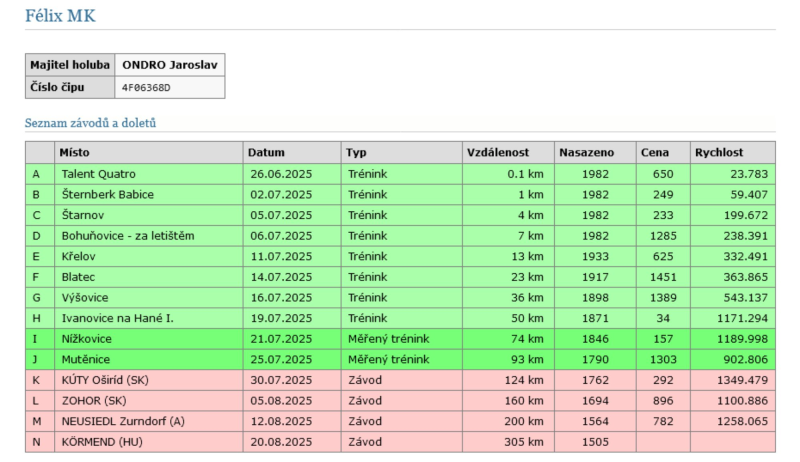Screen dimensions: 800x462
Task: Click the Datum column header
Action: 266,152
